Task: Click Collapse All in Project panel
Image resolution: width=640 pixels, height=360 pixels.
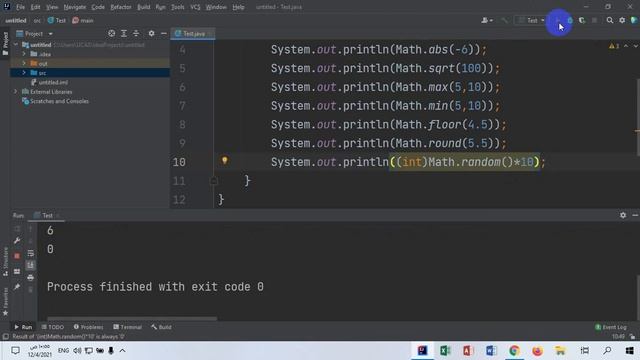Action: [x=136, y=33]
